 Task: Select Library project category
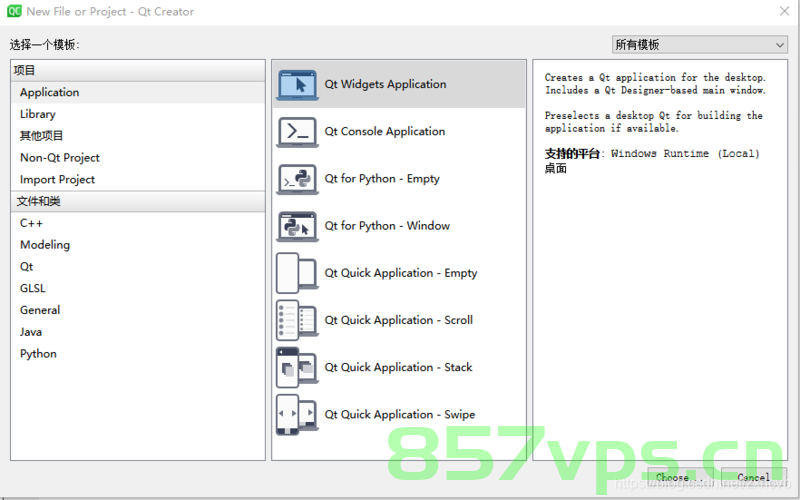tap(138, 114)
